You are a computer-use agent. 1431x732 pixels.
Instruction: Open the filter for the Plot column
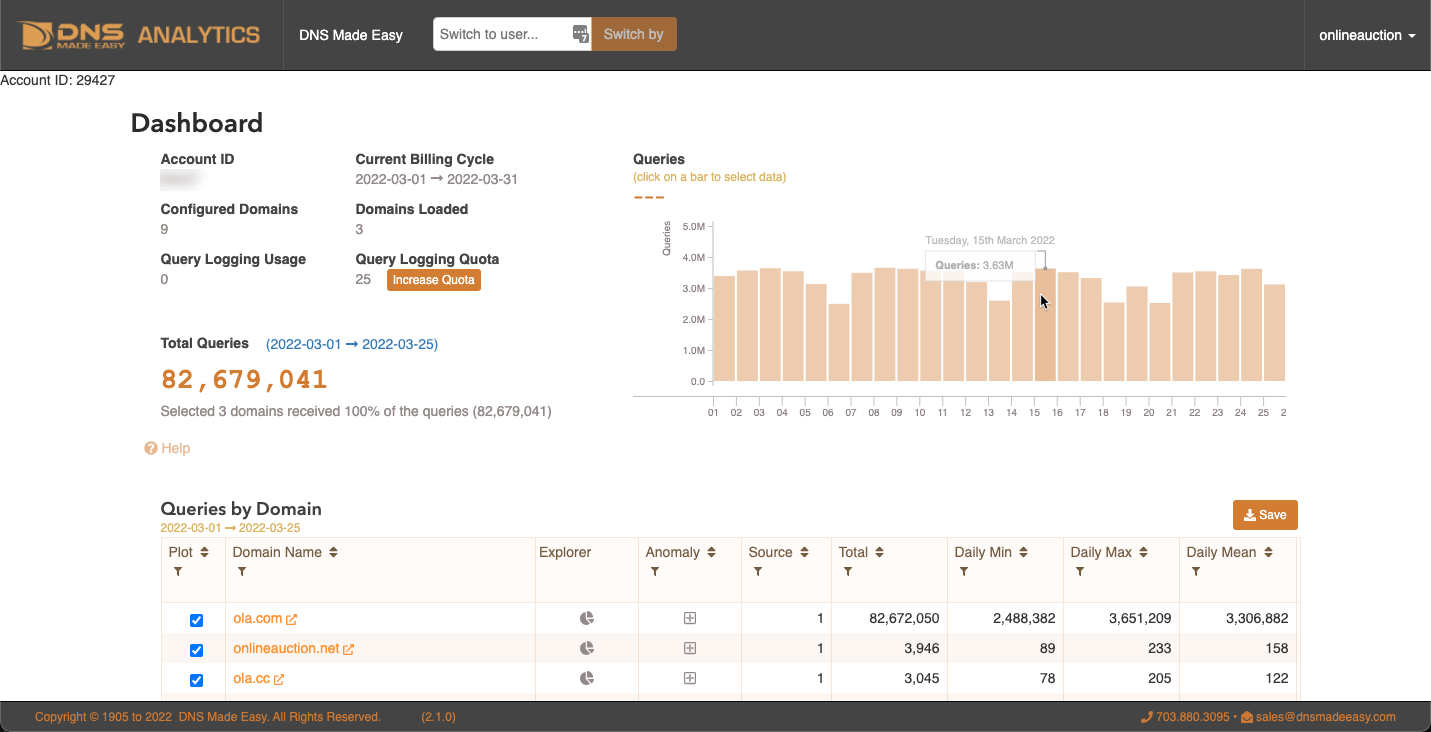coord(178,572)
